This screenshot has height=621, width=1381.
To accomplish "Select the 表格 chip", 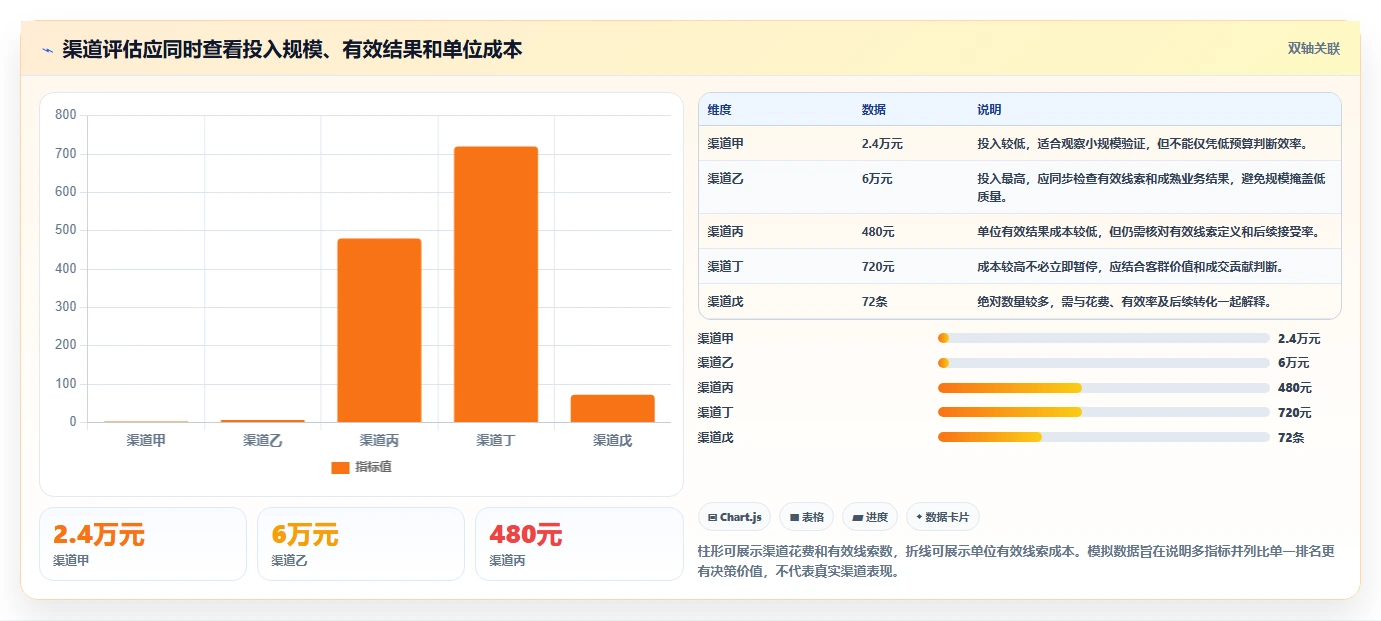I will pos(807,517).
